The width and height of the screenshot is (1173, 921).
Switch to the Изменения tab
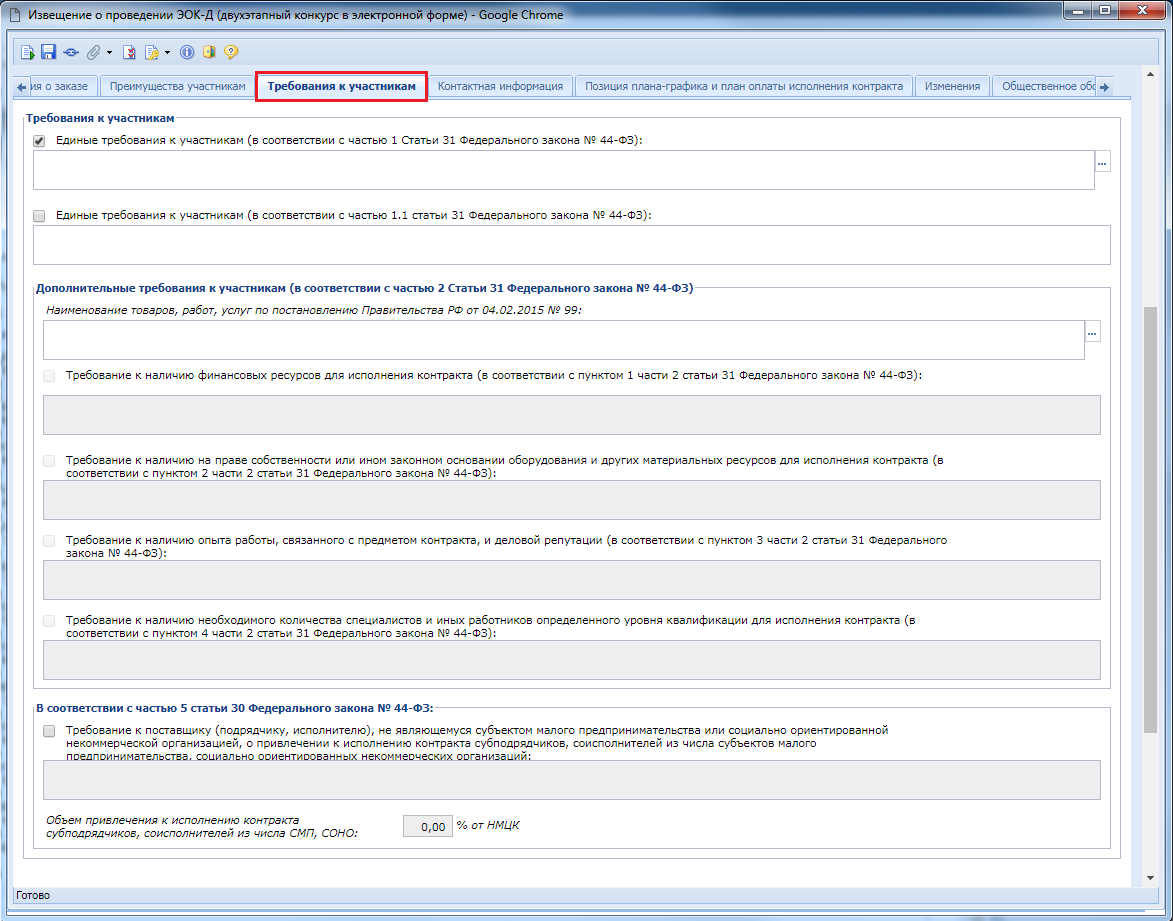pyautogui.click(x=952, y=86)
